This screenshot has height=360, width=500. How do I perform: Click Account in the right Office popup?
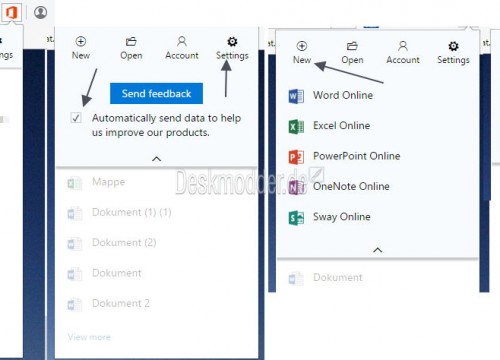pos(403,53)
